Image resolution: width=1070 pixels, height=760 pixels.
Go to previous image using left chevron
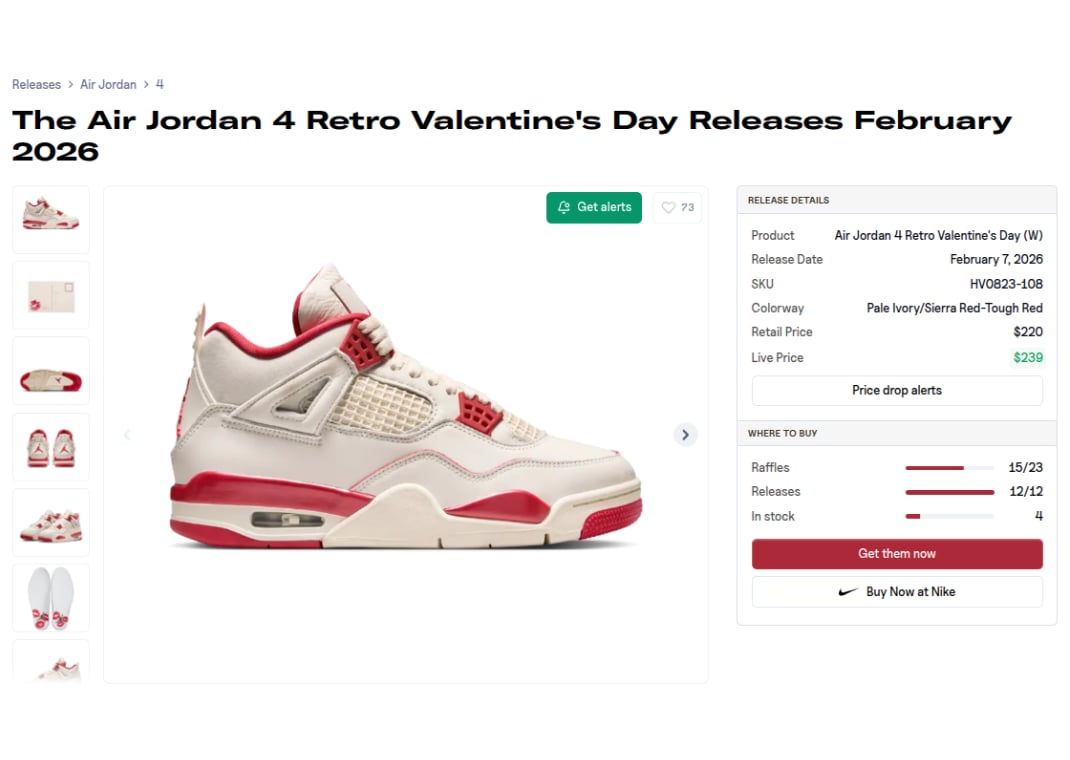pyautogui.click(x=126, y=434)
